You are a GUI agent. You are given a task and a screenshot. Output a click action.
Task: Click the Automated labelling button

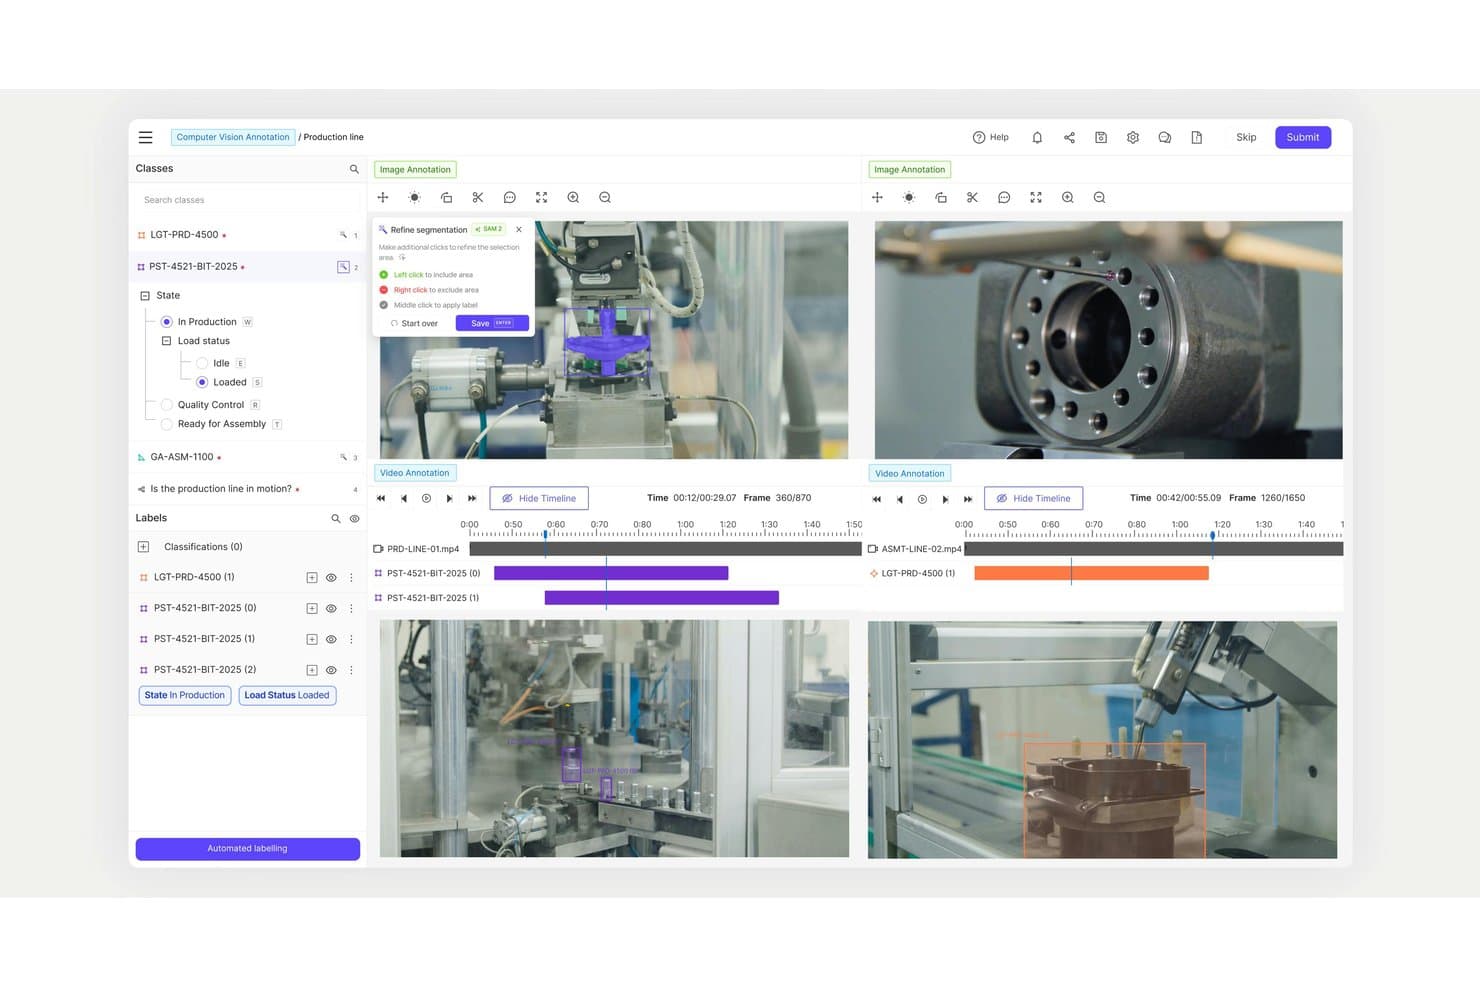[247, 849]
